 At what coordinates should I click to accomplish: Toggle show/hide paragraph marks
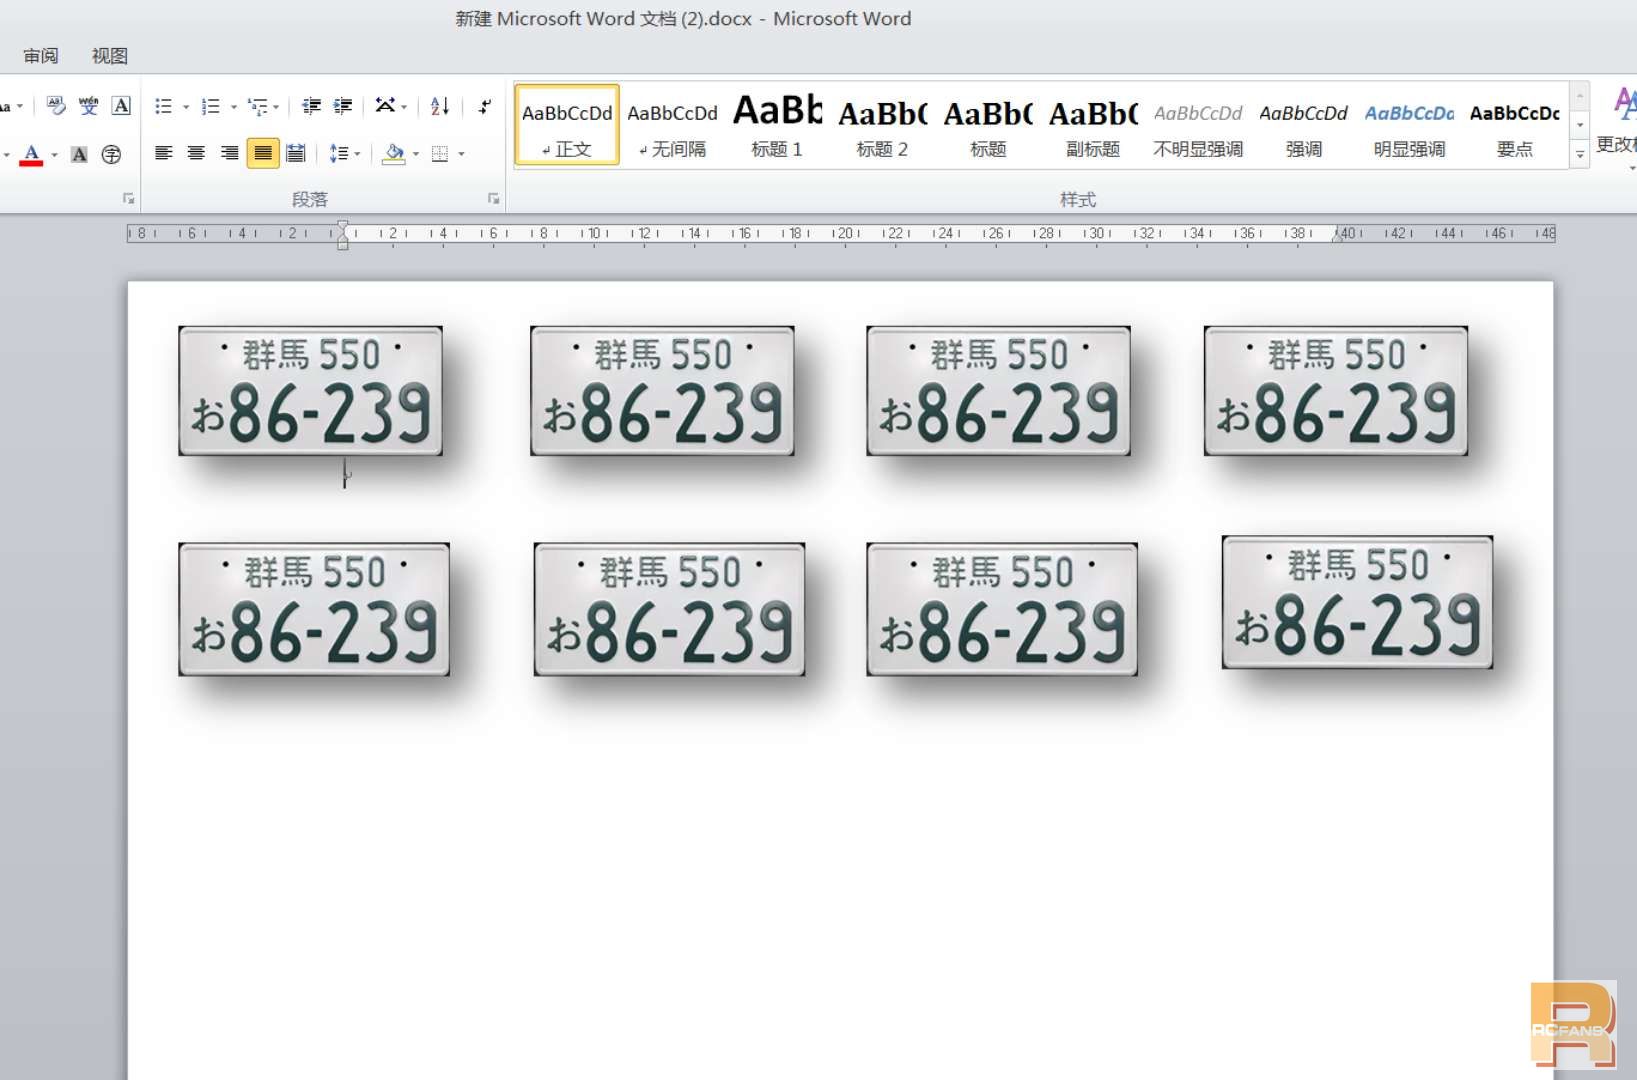pos(485,105)
